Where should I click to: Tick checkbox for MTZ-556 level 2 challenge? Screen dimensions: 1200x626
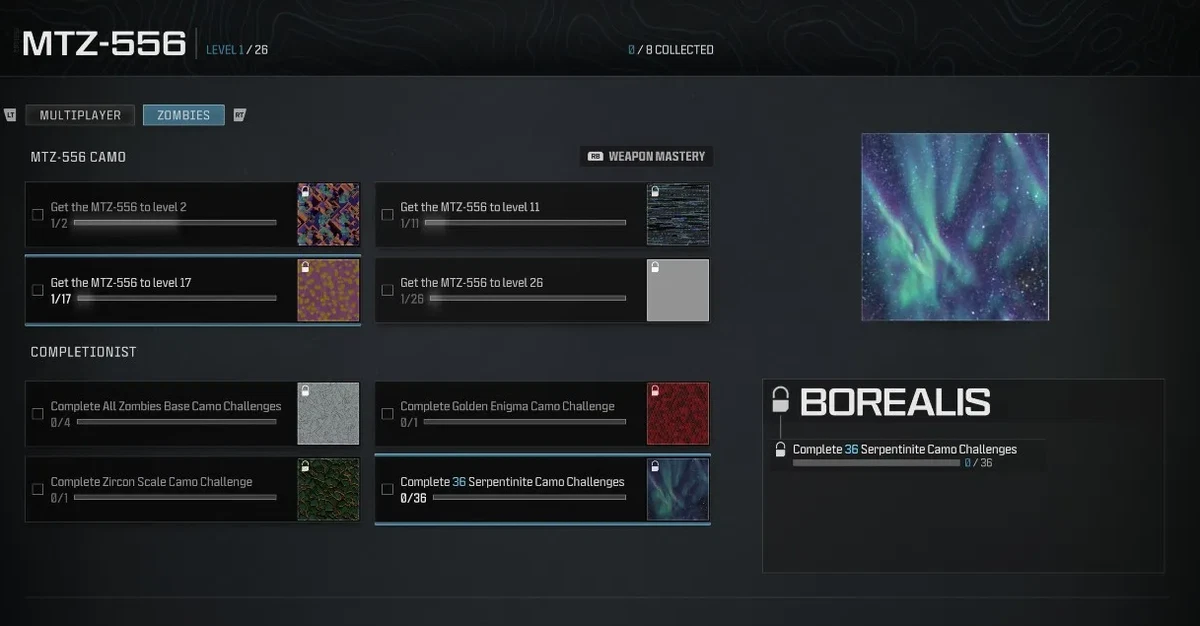[38, 214]
